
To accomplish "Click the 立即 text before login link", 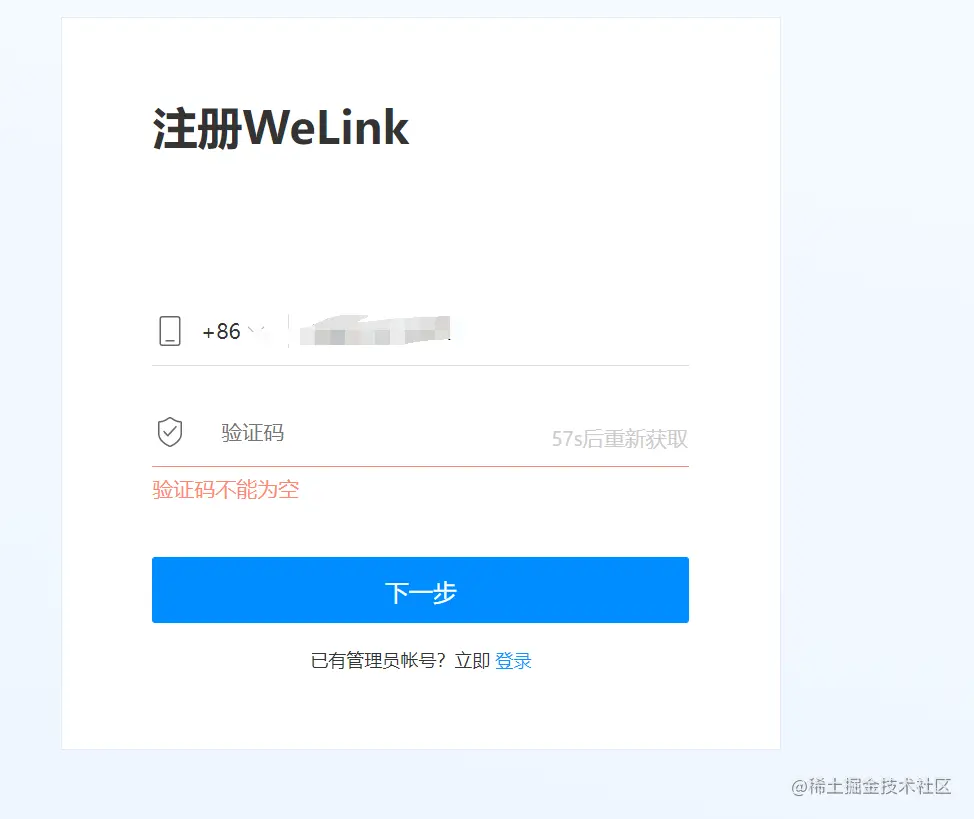I will [472, 661].
